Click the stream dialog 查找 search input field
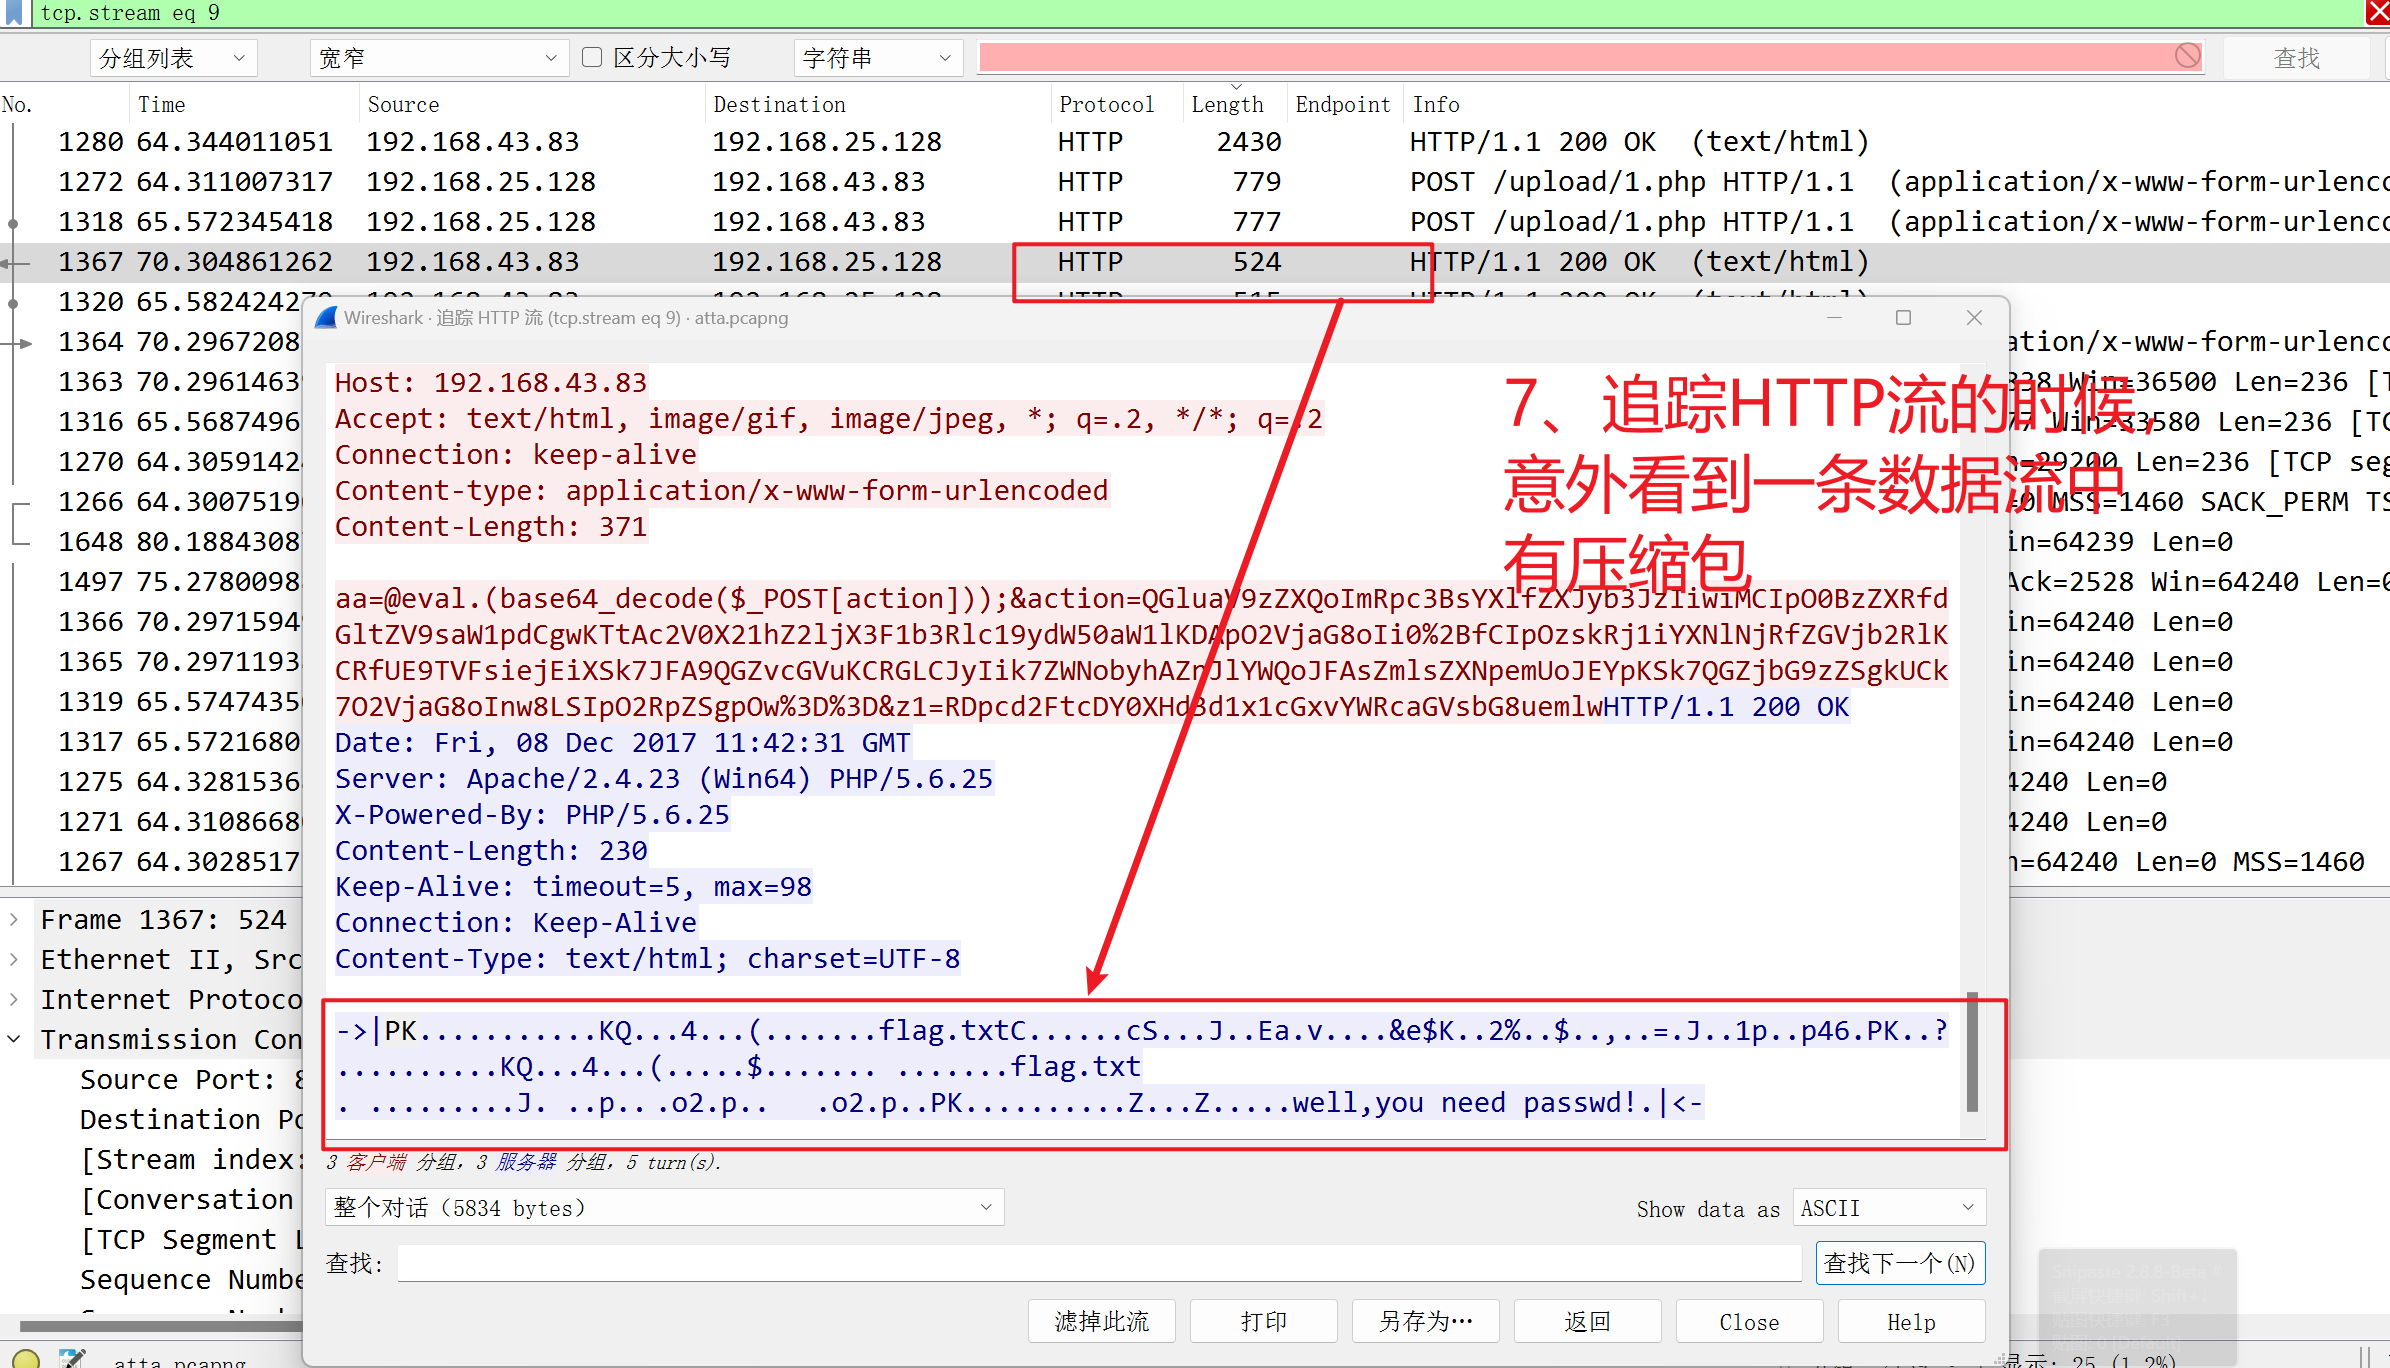This screenshot has width=2390, height=1368. point(1098,1264)
